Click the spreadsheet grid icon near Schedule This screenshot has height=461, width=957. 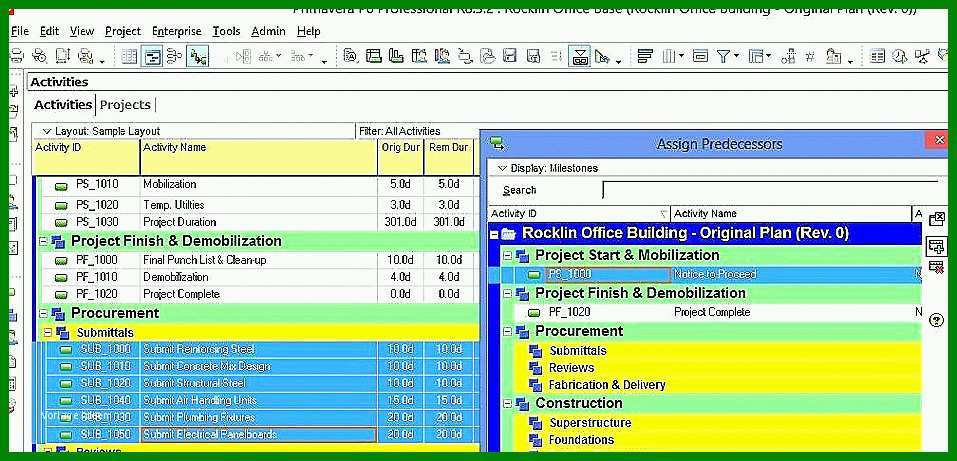(877, 57)
